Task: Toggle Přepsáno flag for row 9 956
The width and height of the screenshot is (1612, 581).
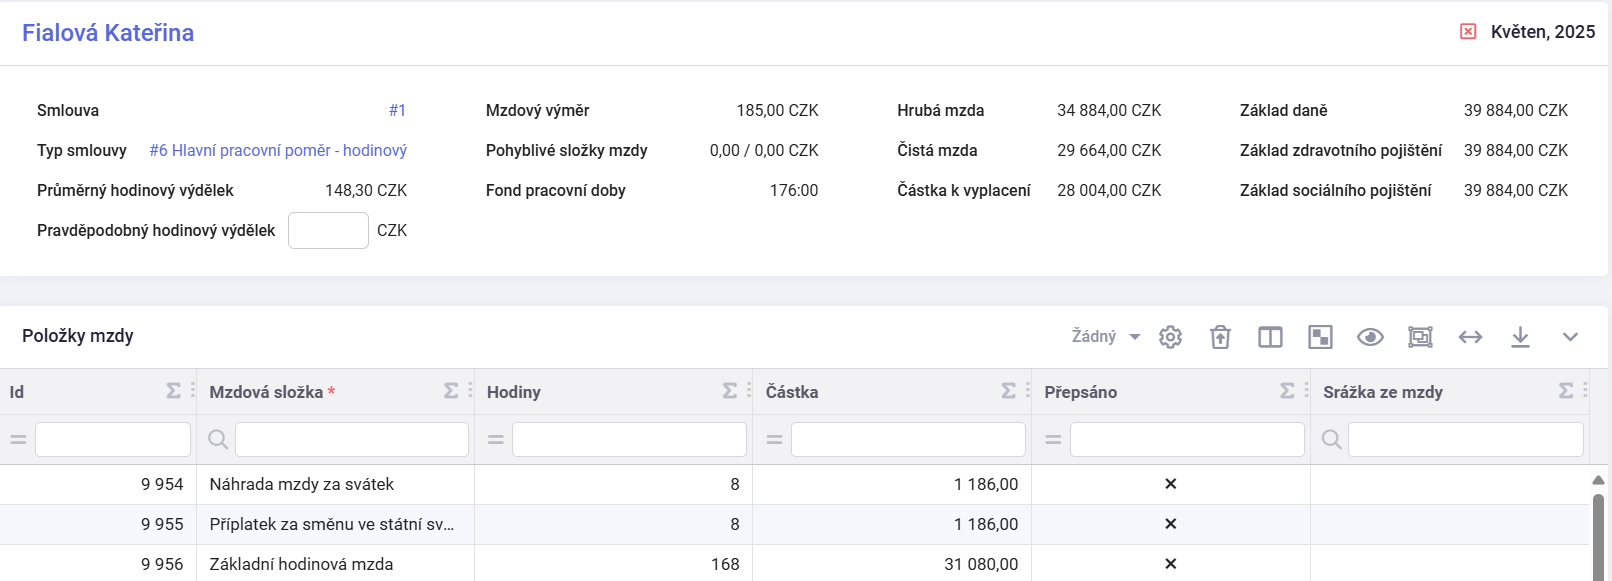Action: (1170, 564)
